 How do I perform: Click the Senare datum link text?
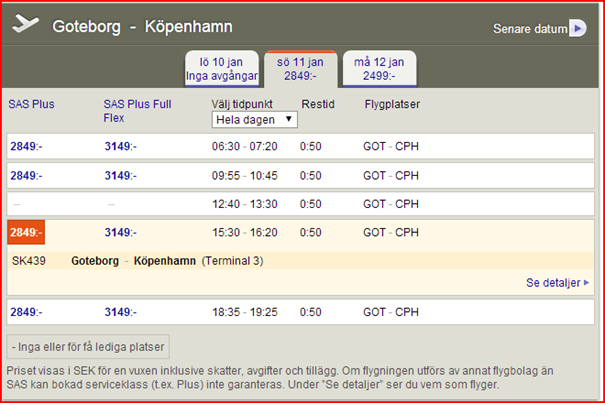pyautogui.click(x=529, y=29)
